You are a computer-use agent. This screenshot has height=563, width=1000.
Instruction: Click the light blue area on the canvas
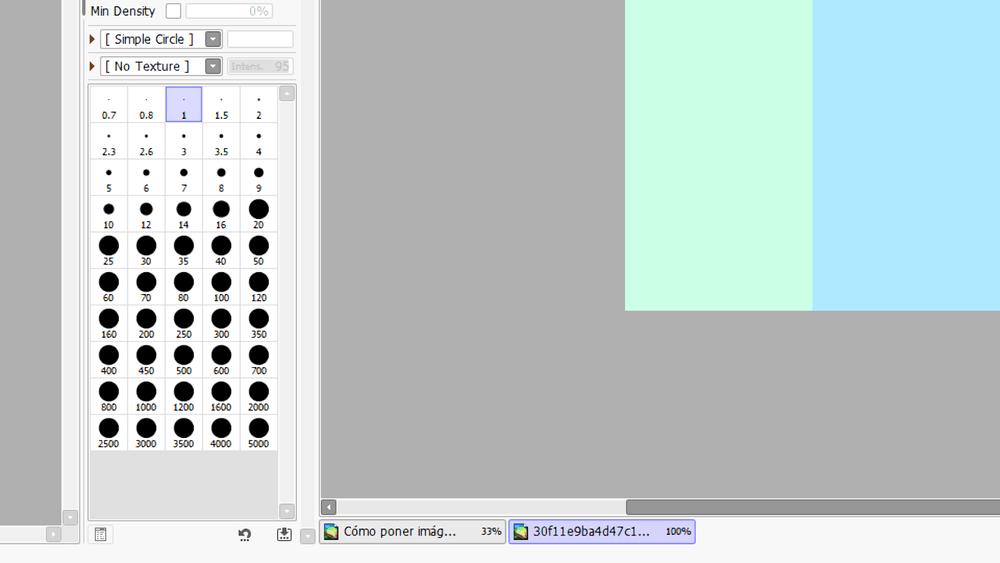point(906,155)
